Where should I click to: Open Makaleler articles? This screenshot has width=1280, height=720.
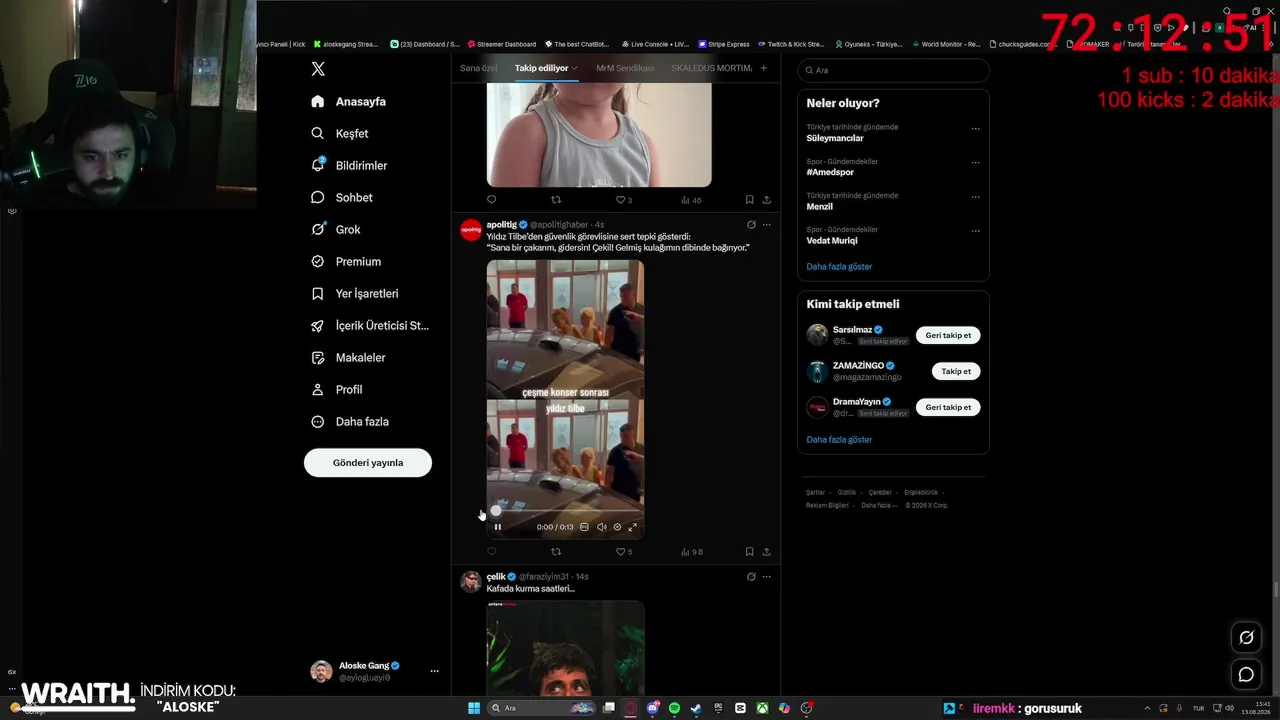pyautogui.click(x=348, y=357)
